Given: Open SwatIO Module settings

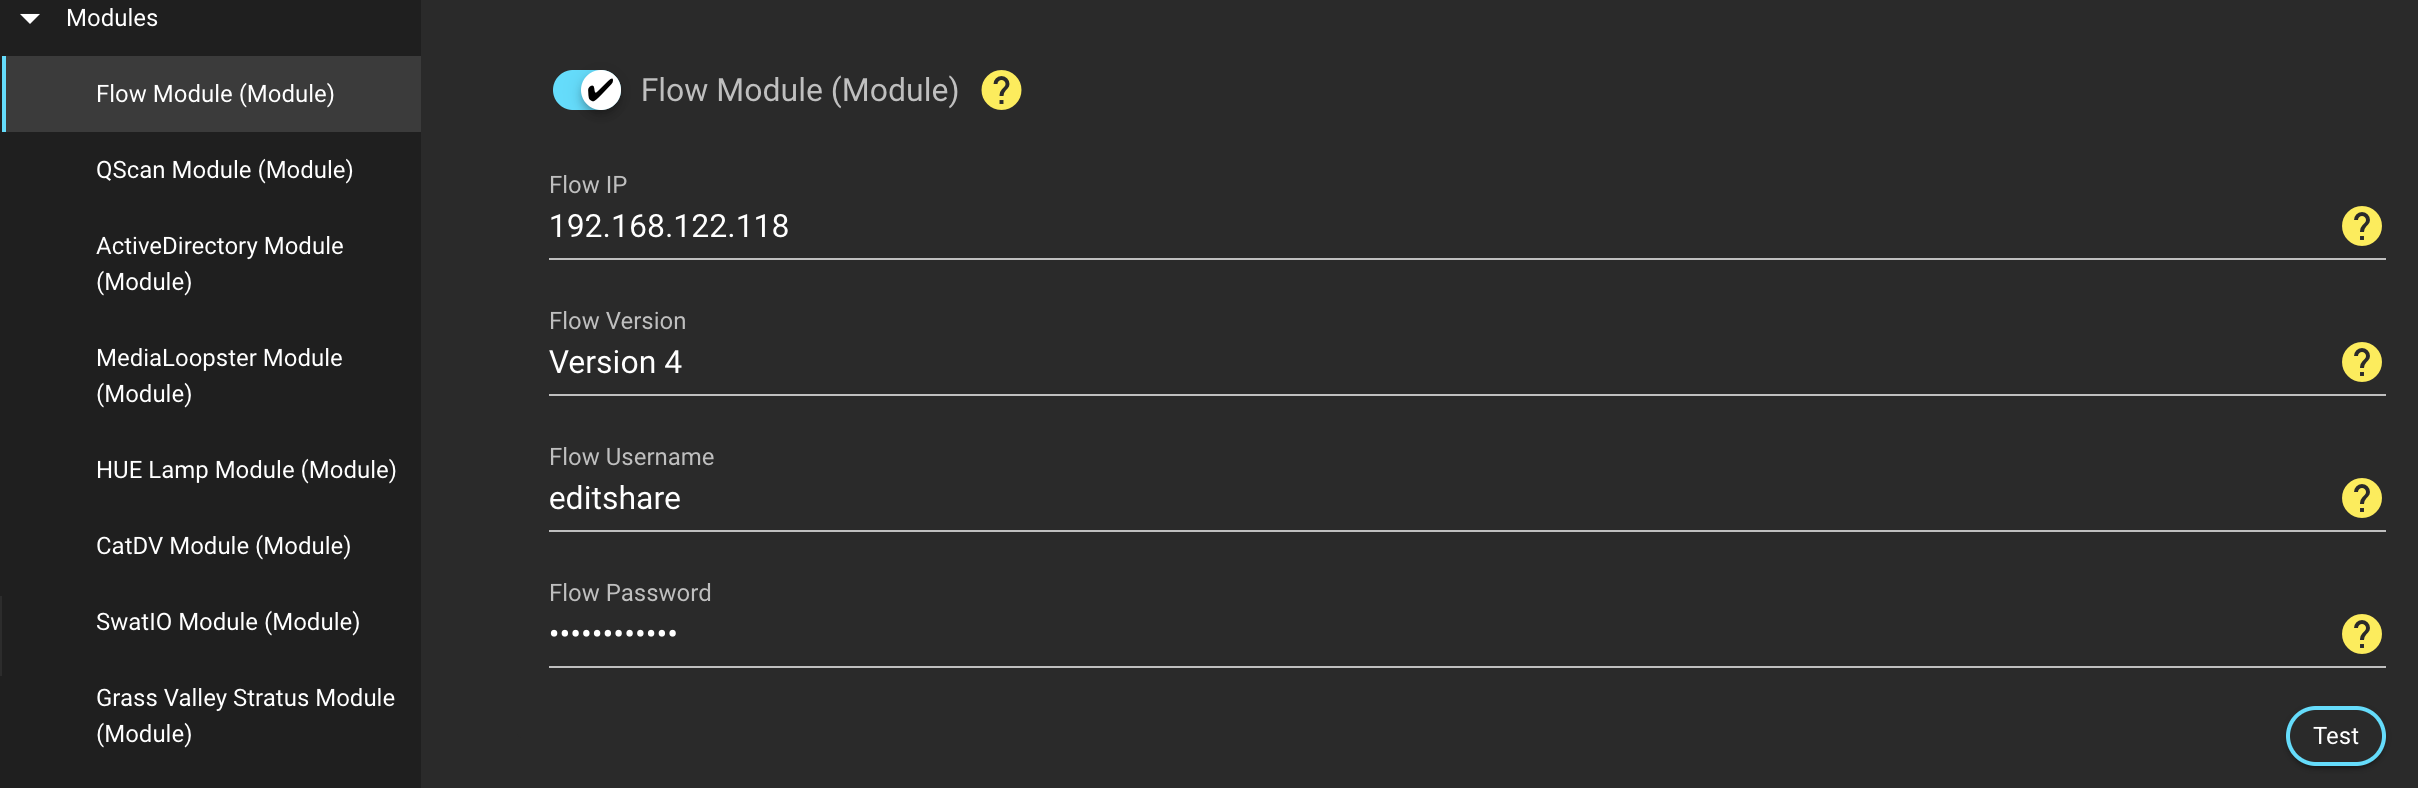Looking at the screenshot, I should [x=228, y=622].
